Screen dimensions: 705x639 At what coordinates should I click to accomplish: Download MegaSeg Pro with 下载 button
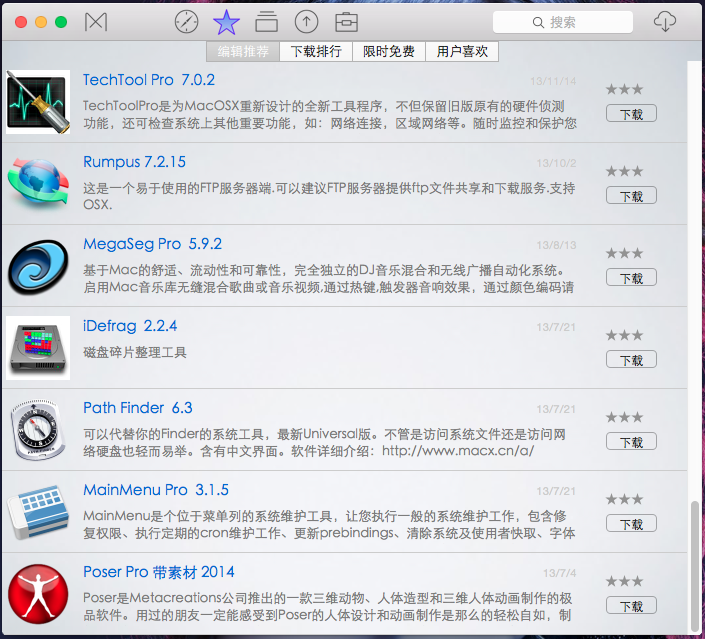point(631,277)
